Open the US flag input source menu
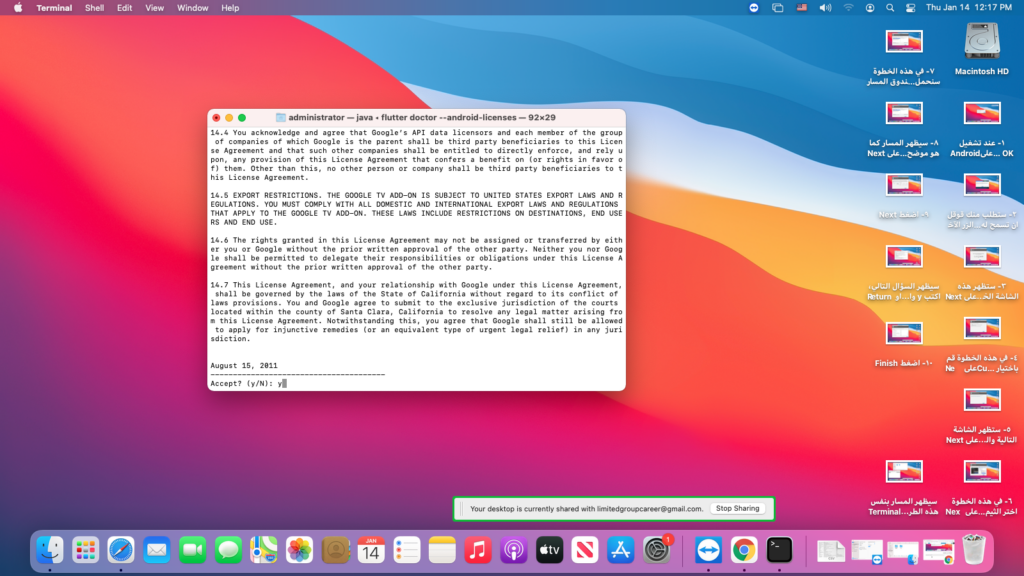 [x=801, y=8]
